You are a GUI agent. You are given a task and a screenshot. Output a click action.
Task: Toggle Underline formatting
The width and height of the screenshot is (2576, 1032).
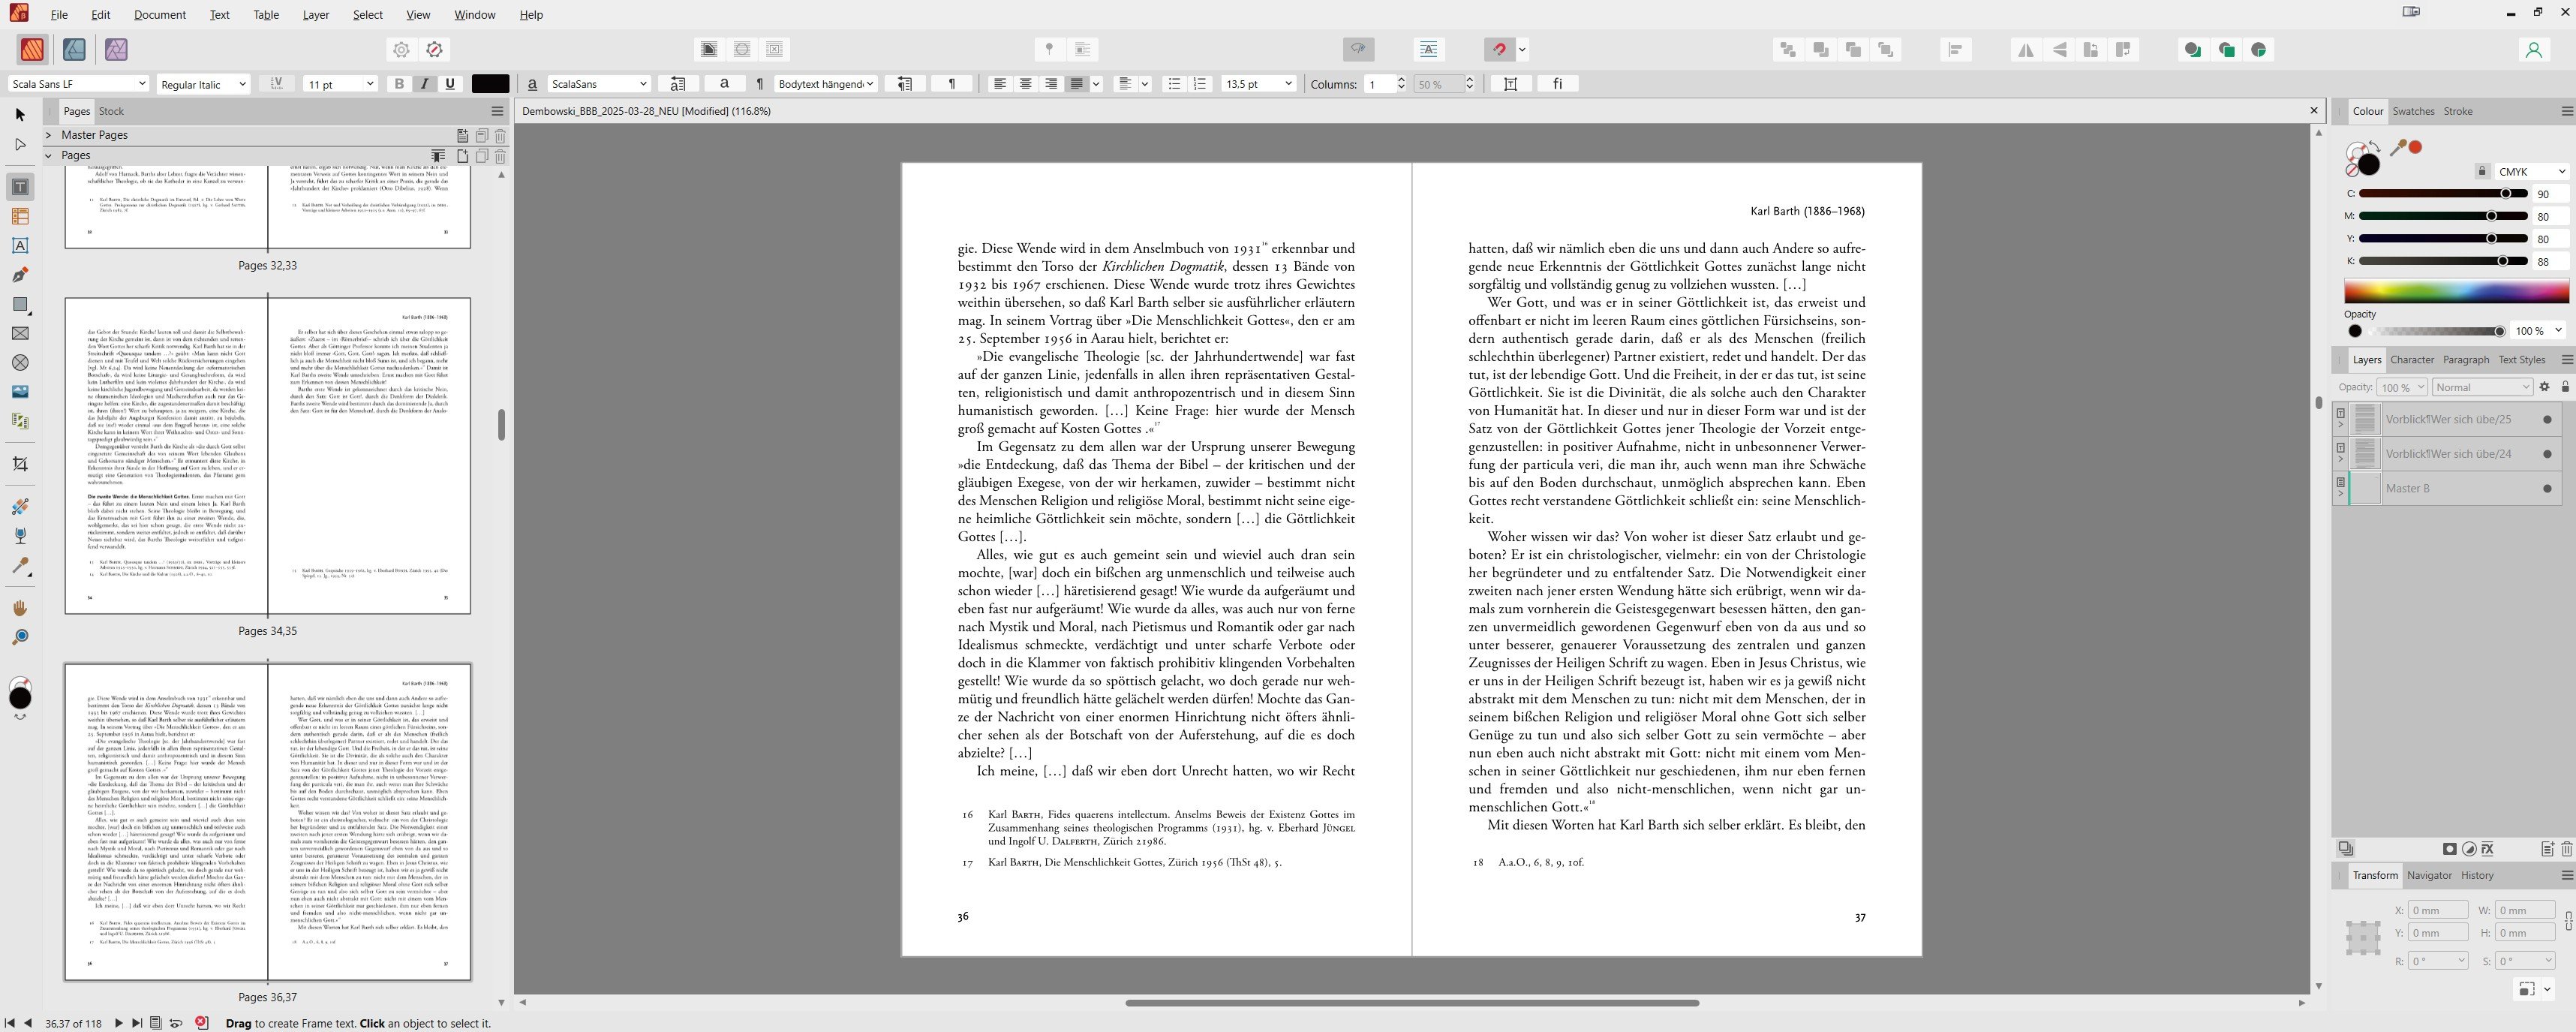[450, 84]
